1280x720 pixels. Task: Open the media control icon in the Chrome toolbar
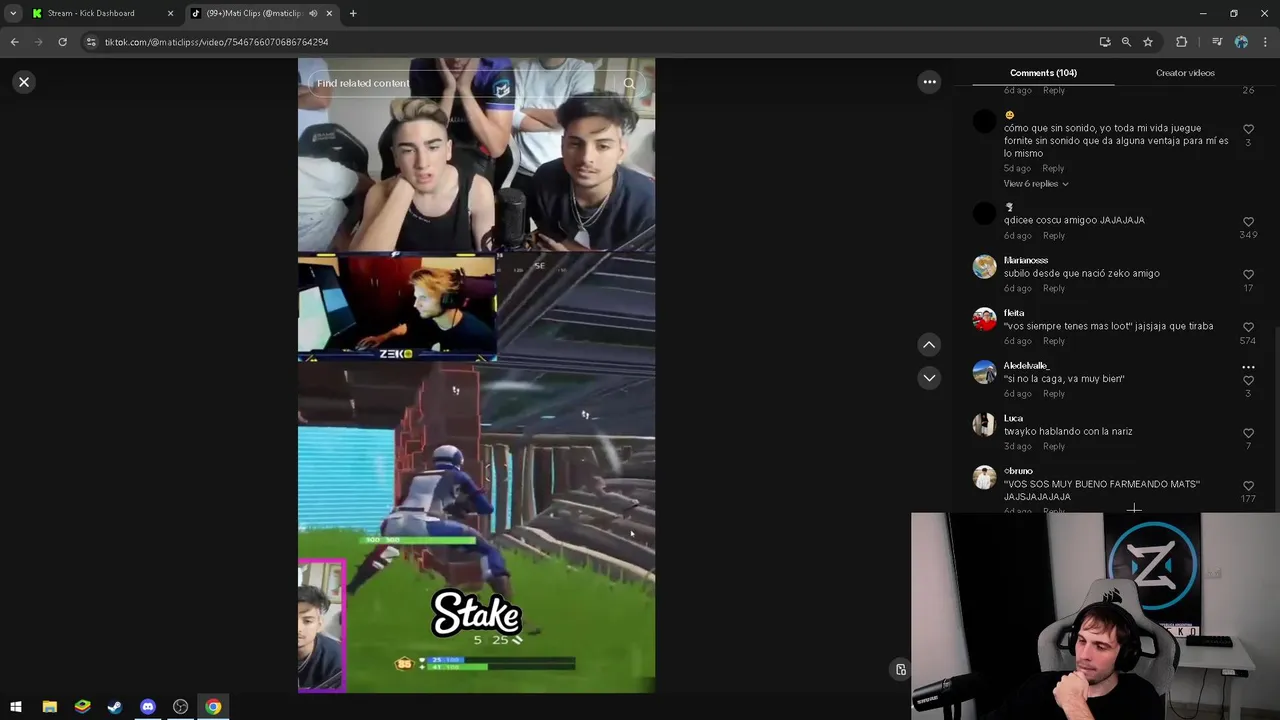pos(1217,42)
